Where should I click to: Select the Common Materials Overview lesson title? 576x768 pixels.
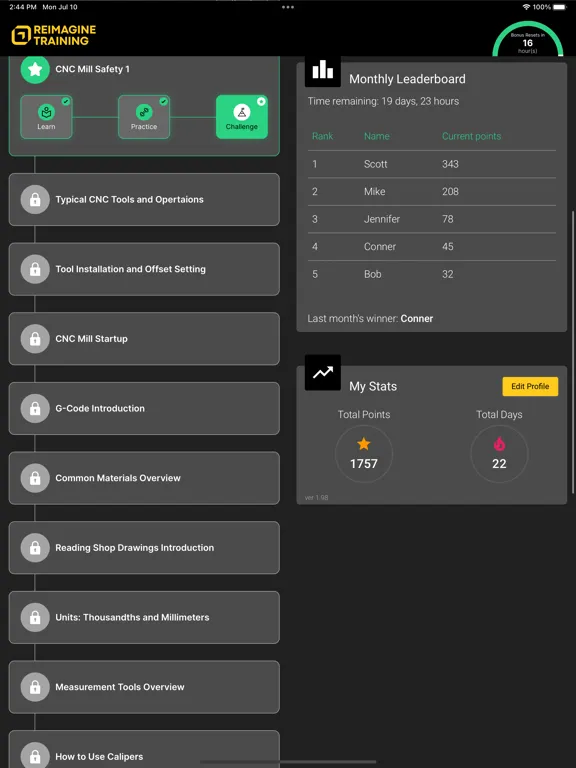118,478
